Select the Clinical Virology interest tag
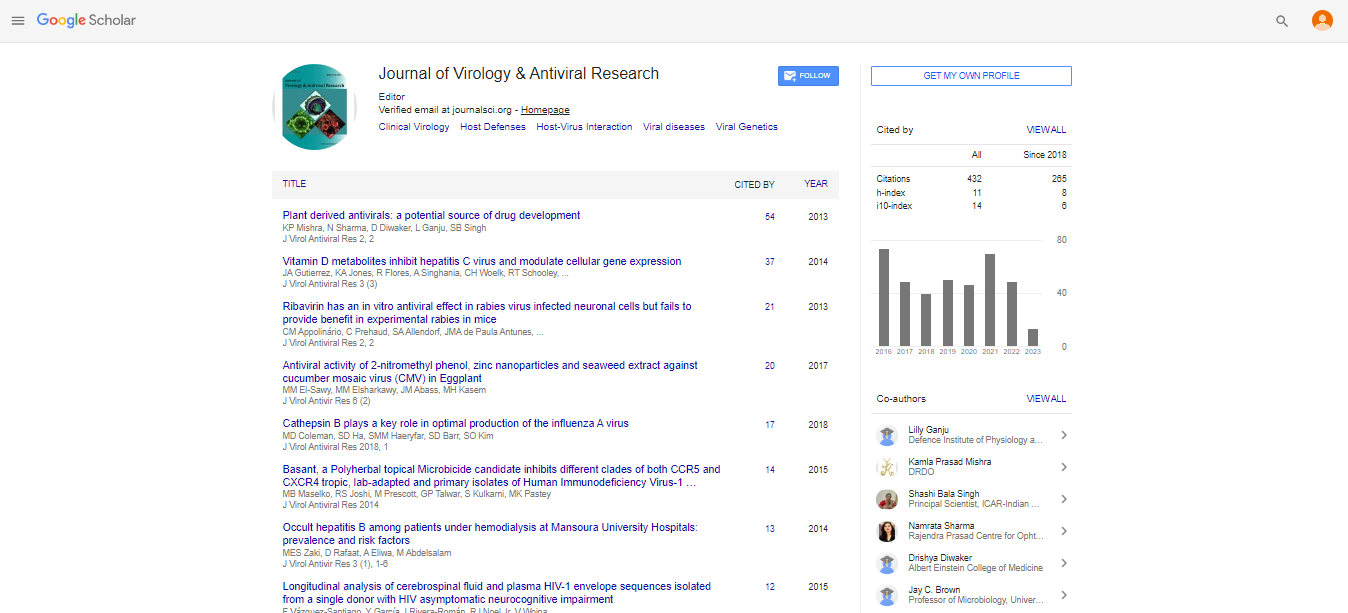Image resolution: width=1348 pixels, height=613 pixels. [414, 127]
